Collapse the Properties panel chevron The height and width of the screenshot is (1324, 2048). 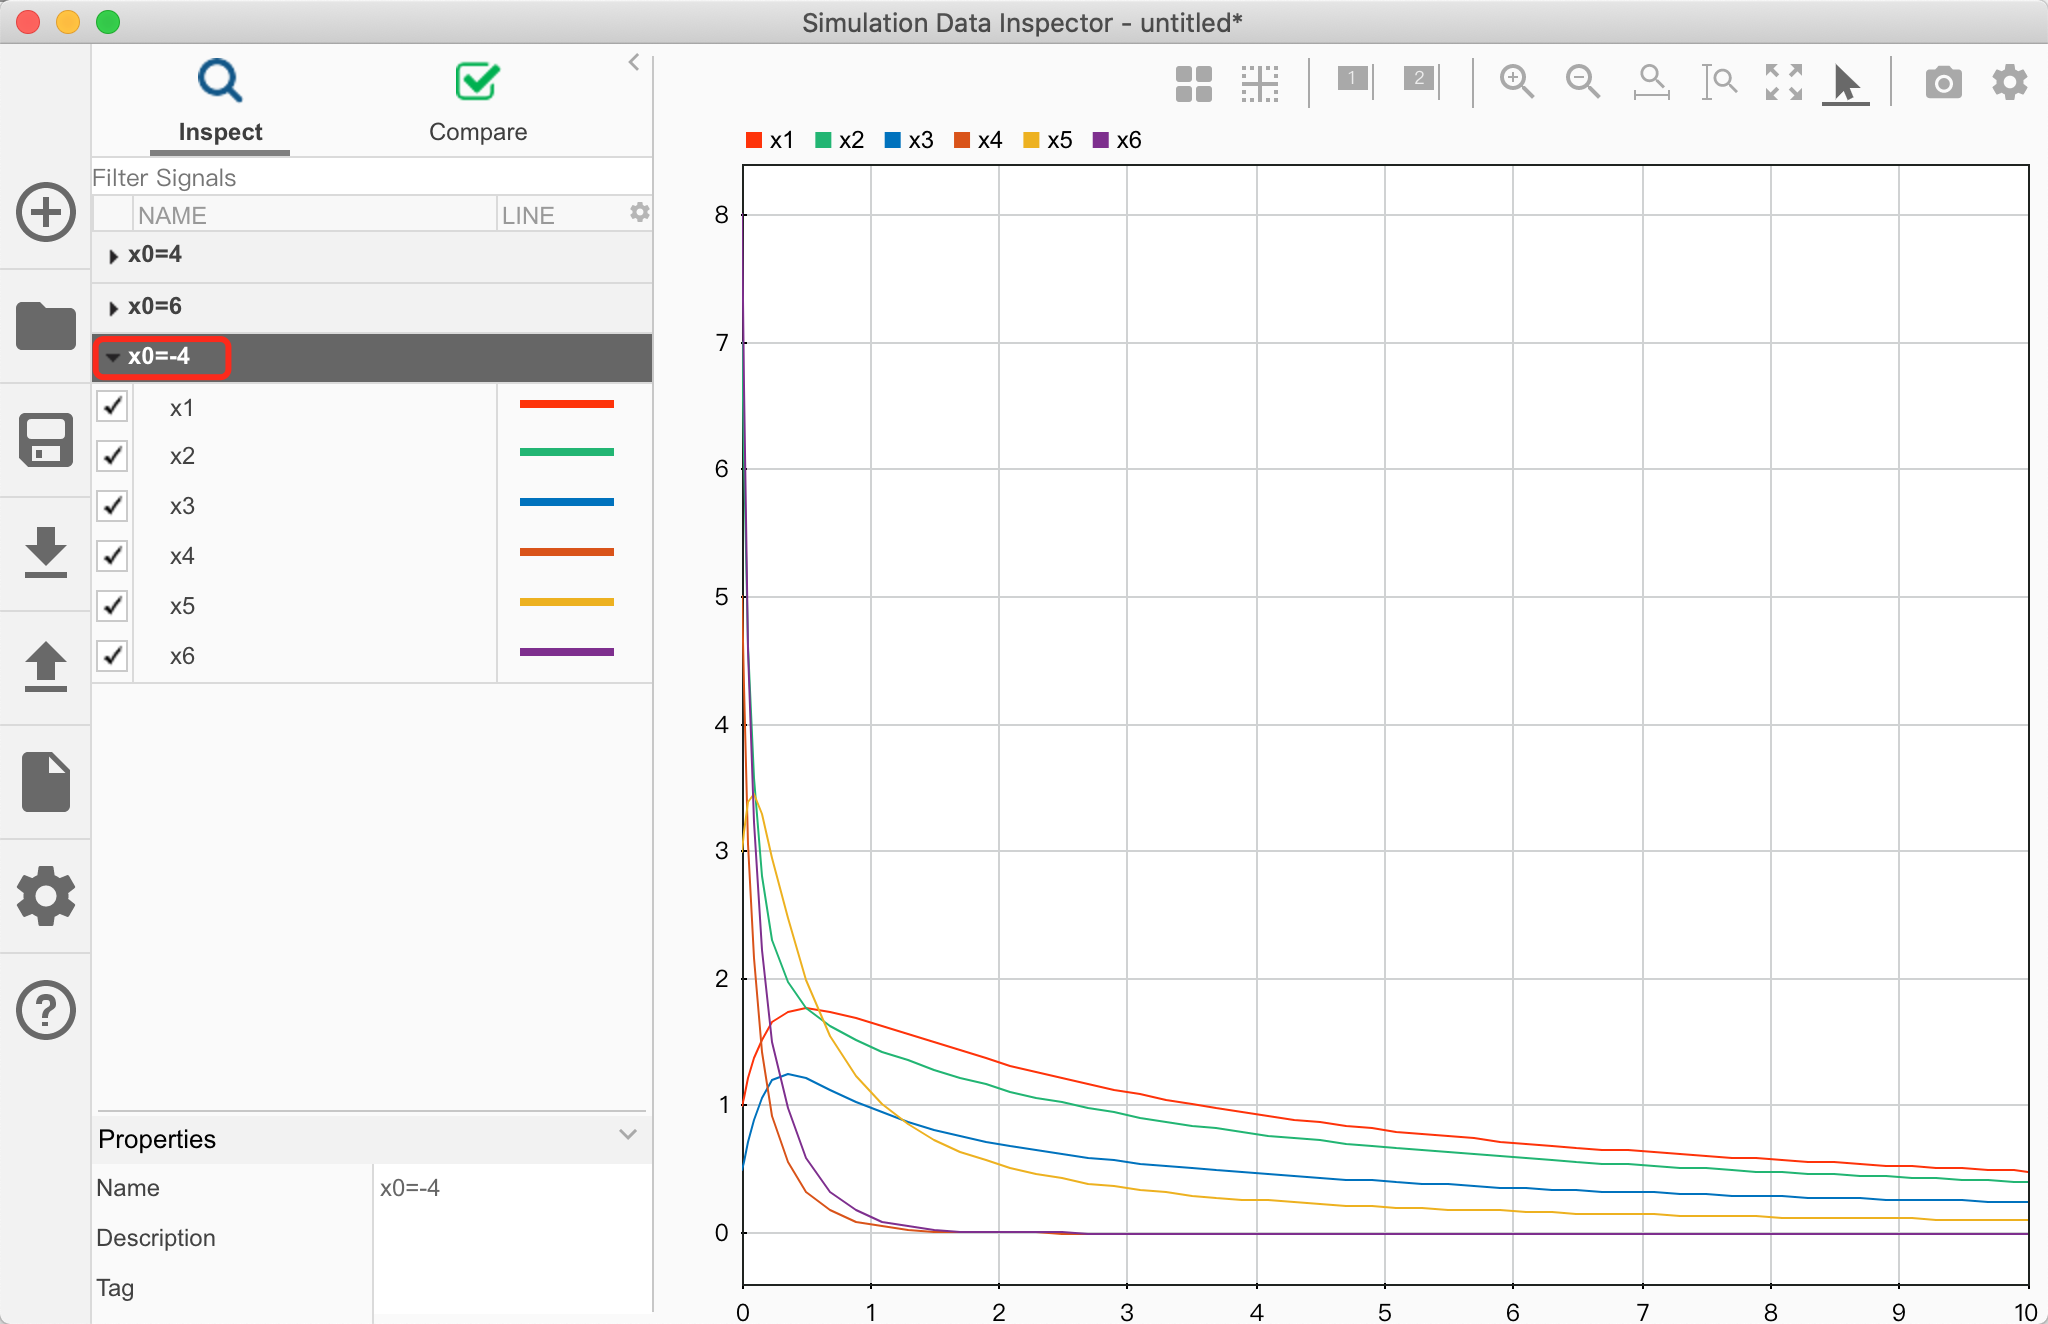pos(627,1135)
